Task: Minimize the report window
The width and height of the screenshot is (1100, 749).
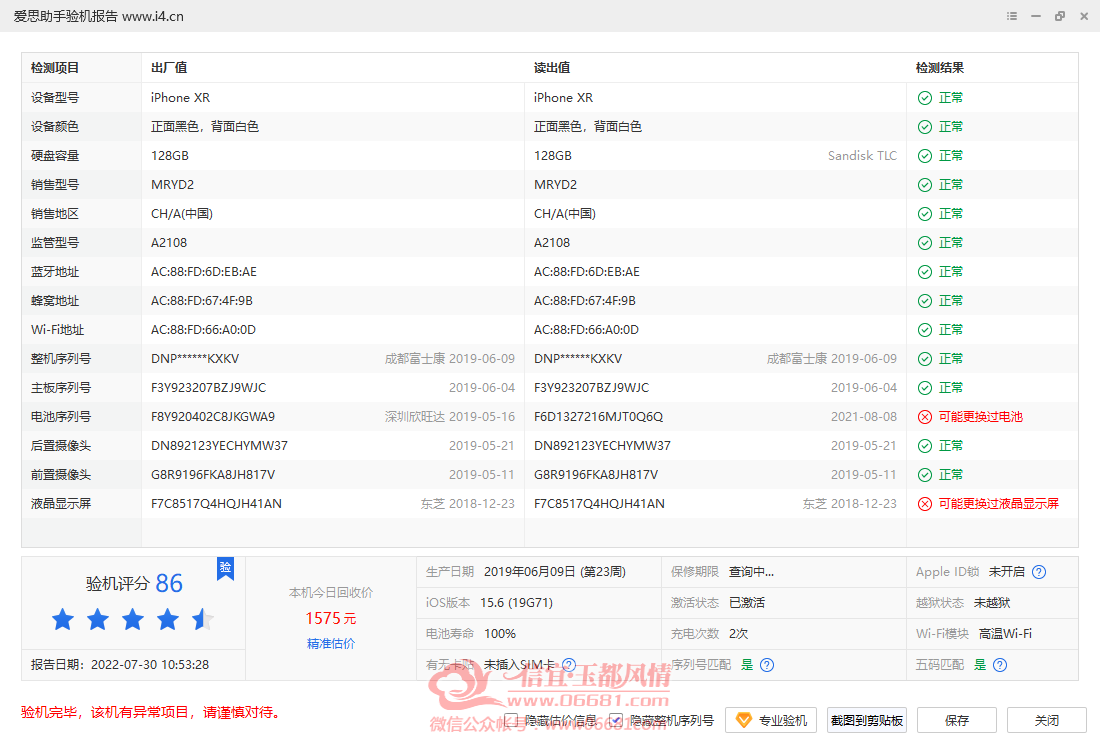Action: point(1035,16)
